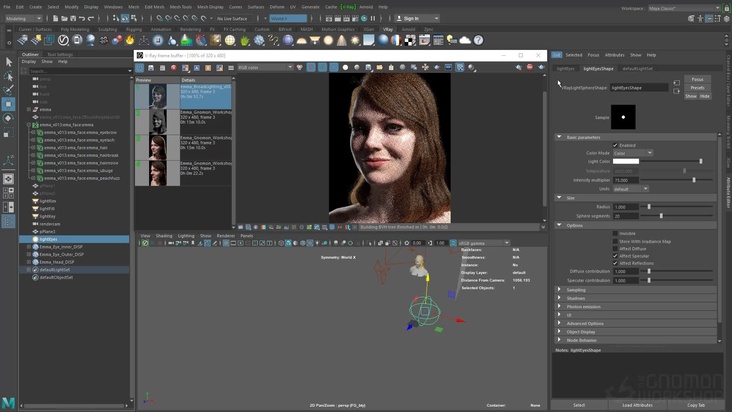Click the white circle icon in frame buffer toolbar
This screenshot has width=732, height=412.
click(x=345, y=67)
